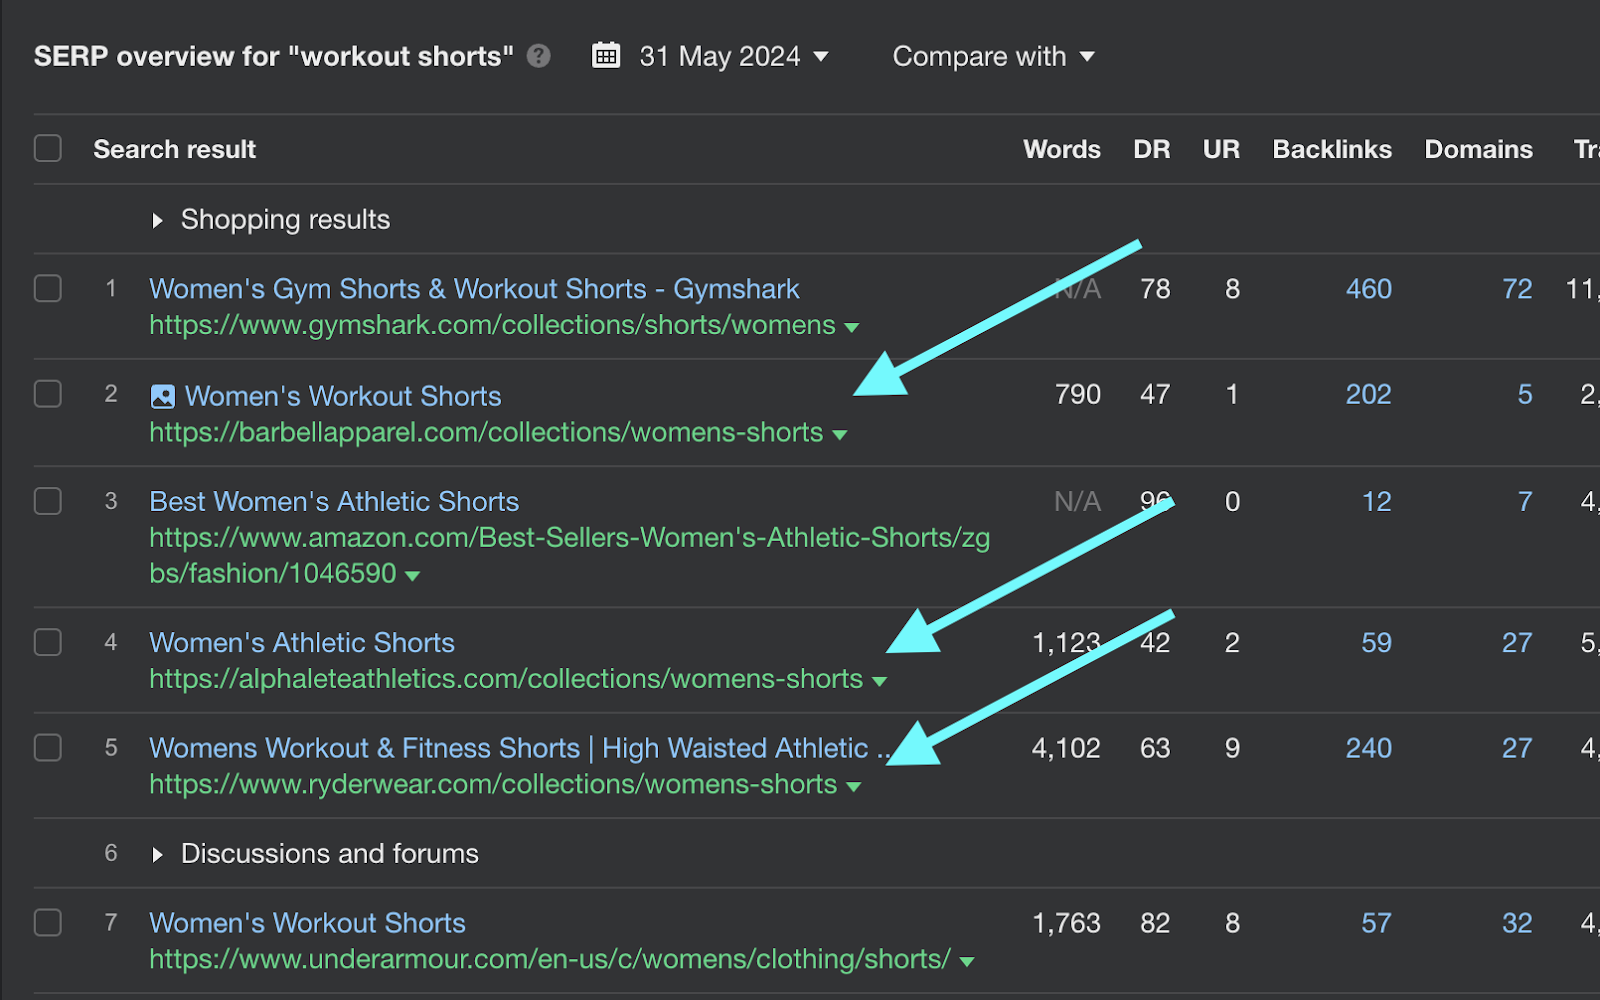The width and height of the screenshot is (1600, 1000).
Task: Visit the gymshark.com collections URL
Action: pos(492,325)
